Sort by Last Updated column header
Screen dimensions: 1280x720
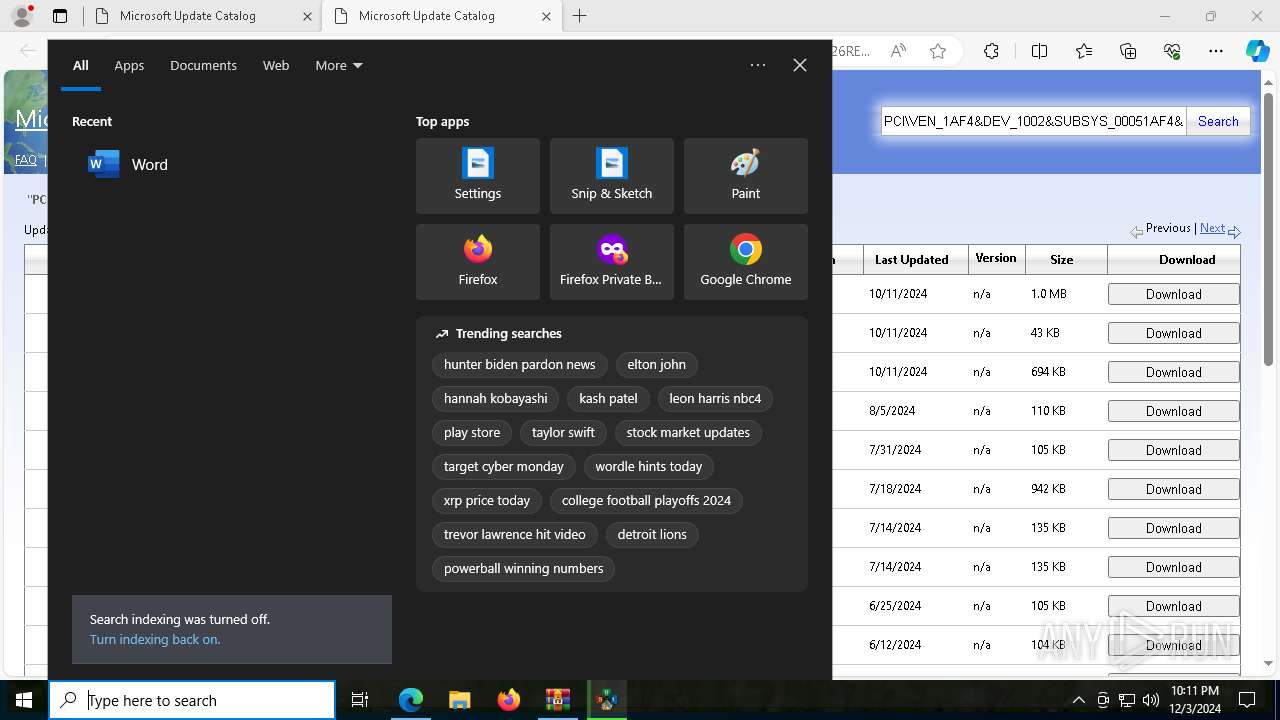pyautogui.click(x=911, y=259)
